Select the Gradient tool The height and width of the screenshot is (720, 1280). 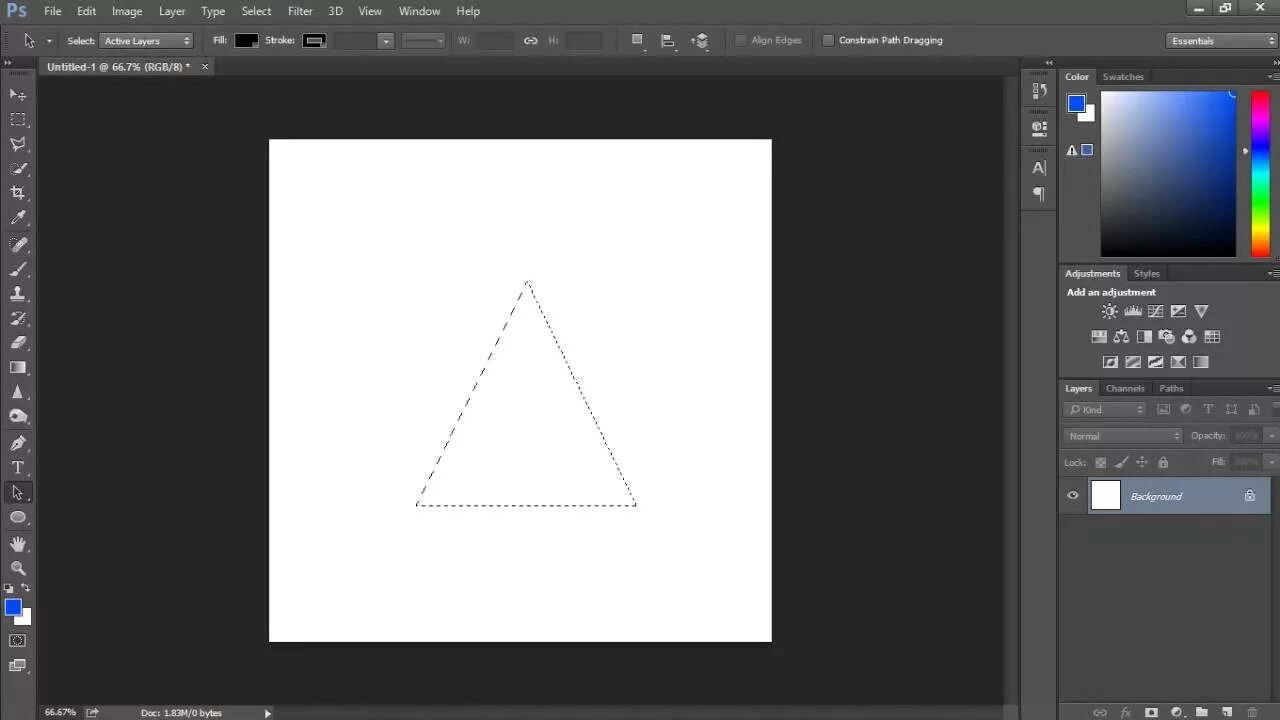point(18,368)
